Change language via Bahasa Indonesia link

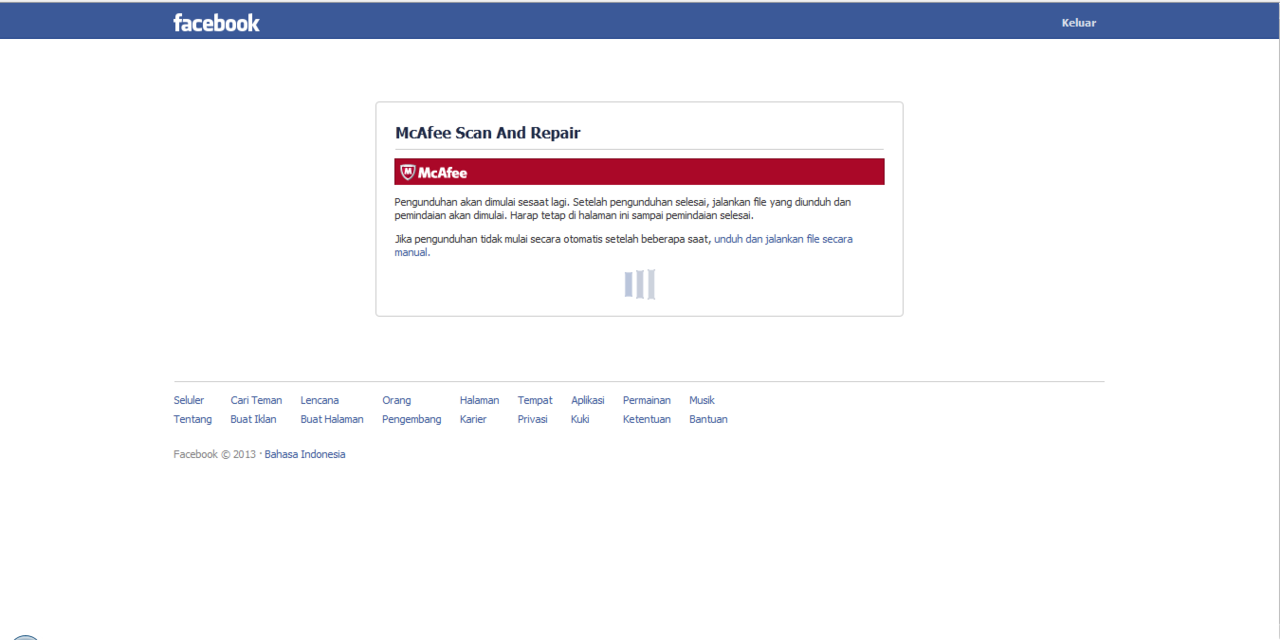pyautogui.click(x=304, y=454)
